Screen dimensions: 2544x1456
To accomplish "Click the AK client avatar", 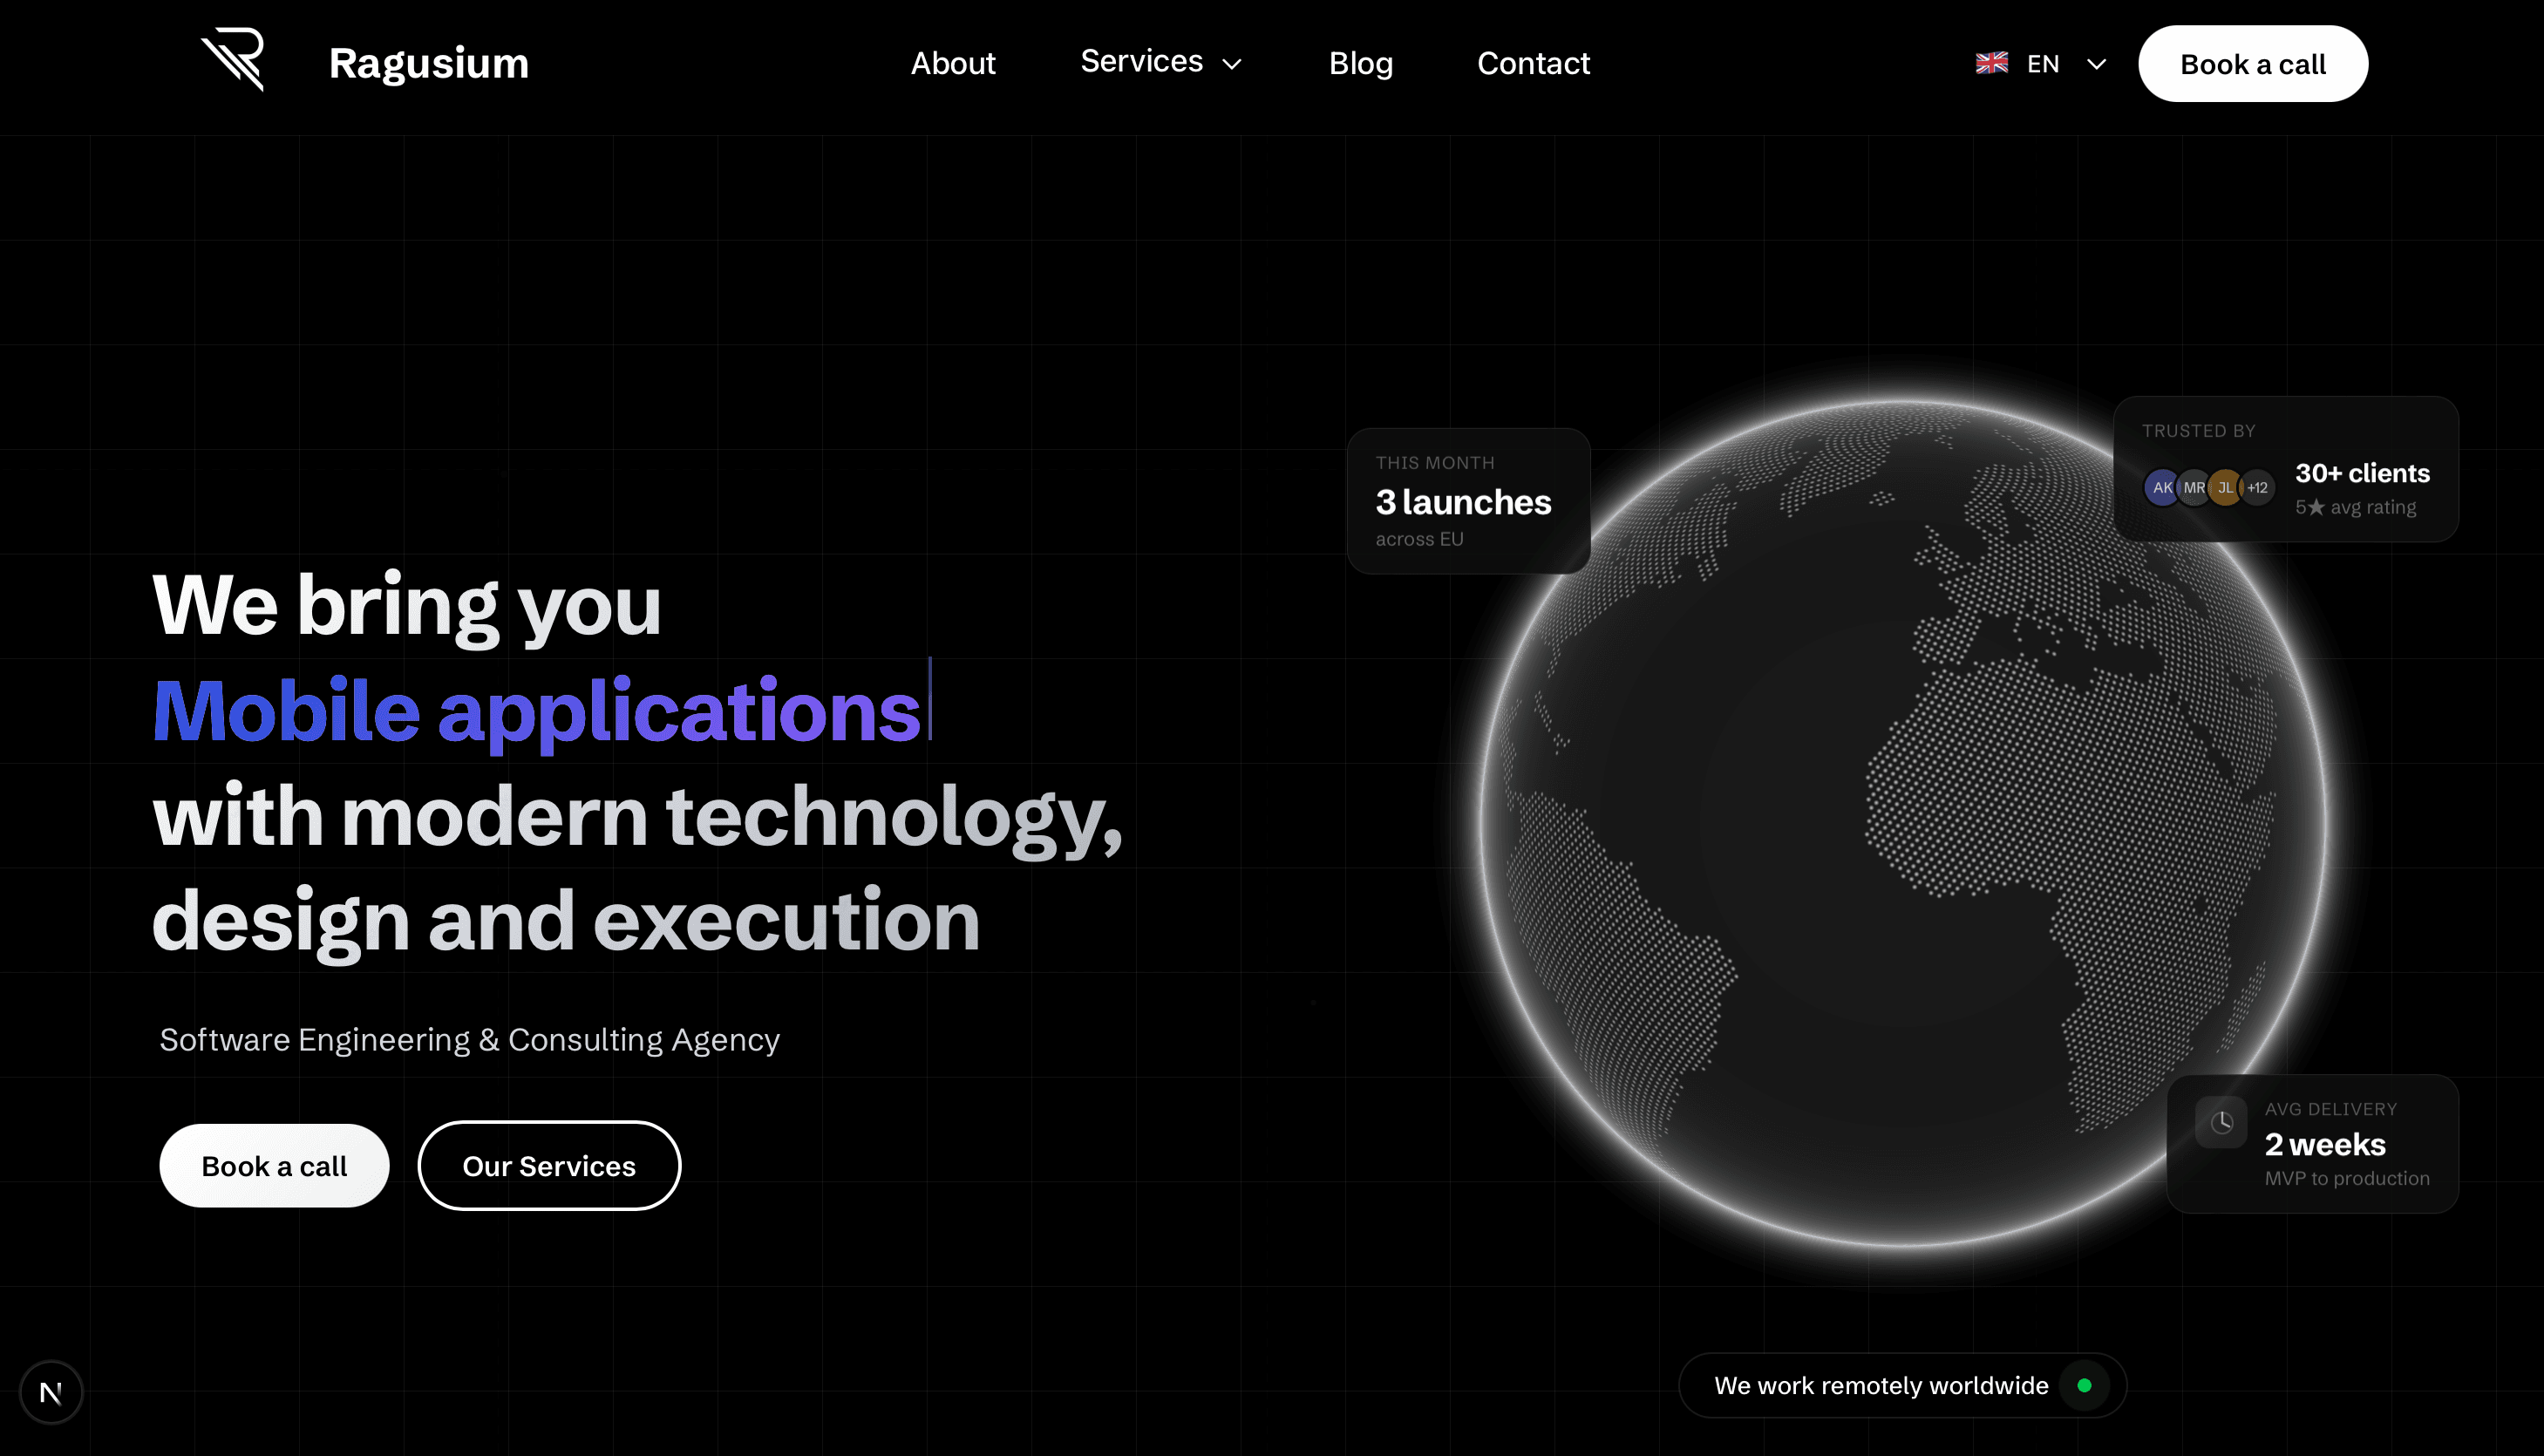I will [2163, 487].
